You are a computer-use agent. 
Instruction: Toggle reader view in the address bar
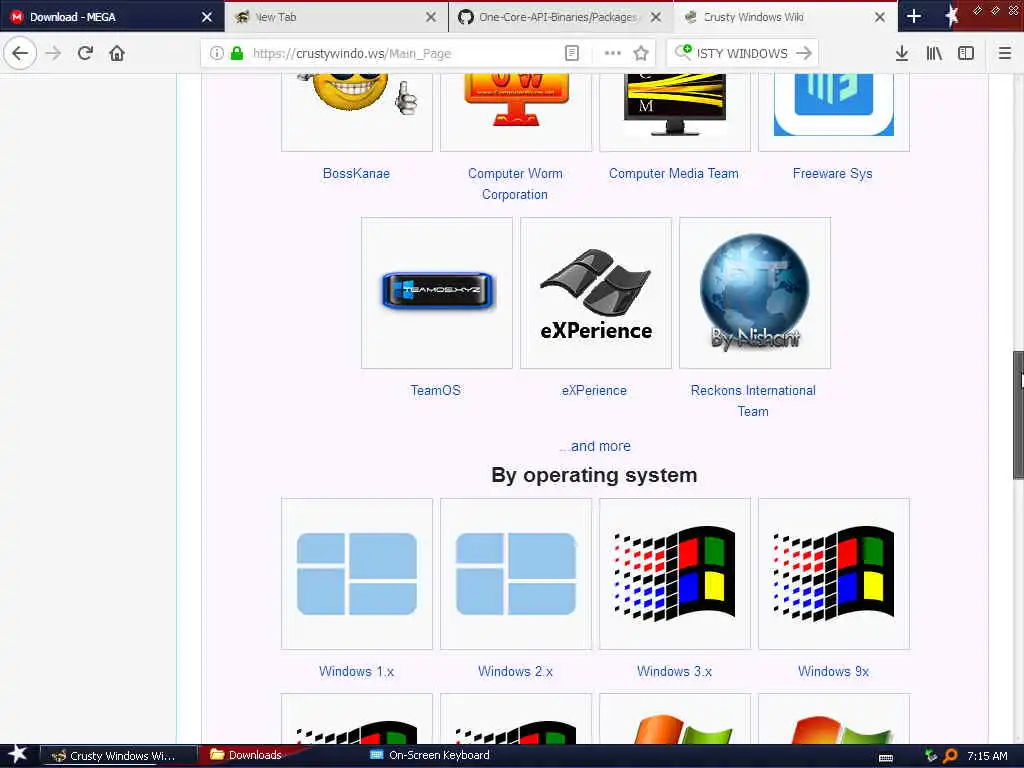coord(571,54)
